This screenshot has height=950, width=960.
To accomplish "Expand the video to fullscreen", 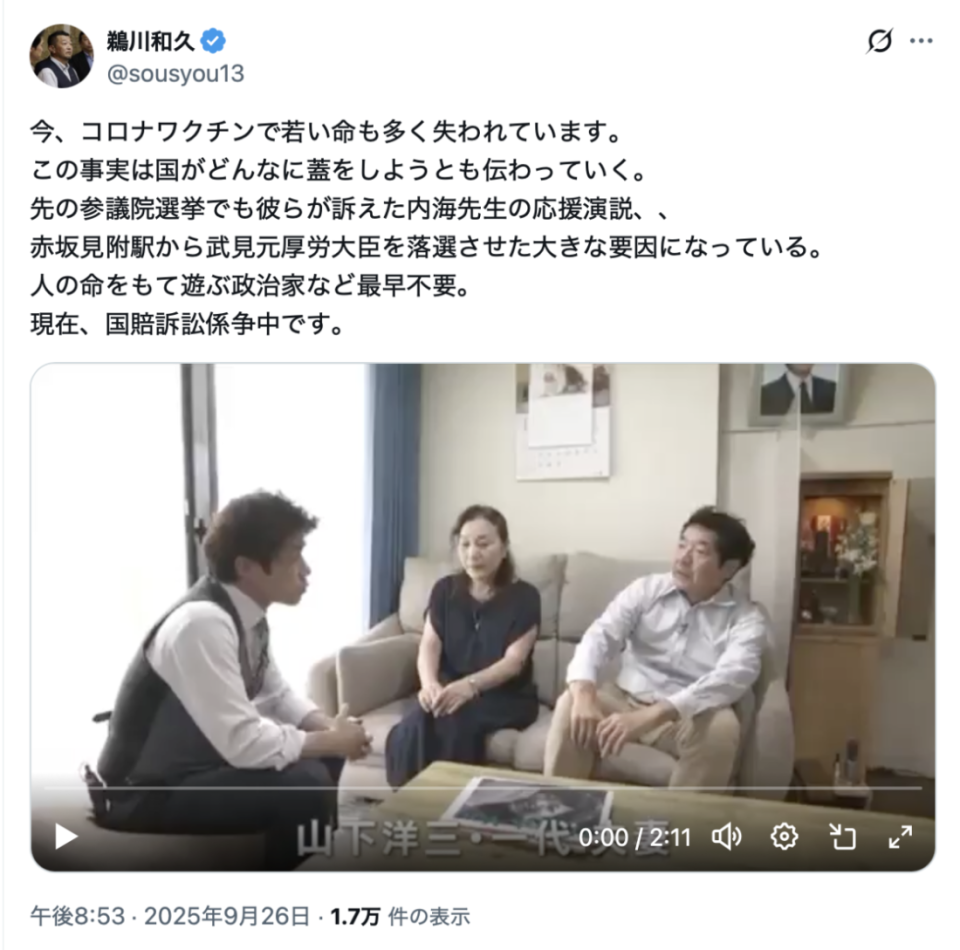I will (x=900, y=836).
